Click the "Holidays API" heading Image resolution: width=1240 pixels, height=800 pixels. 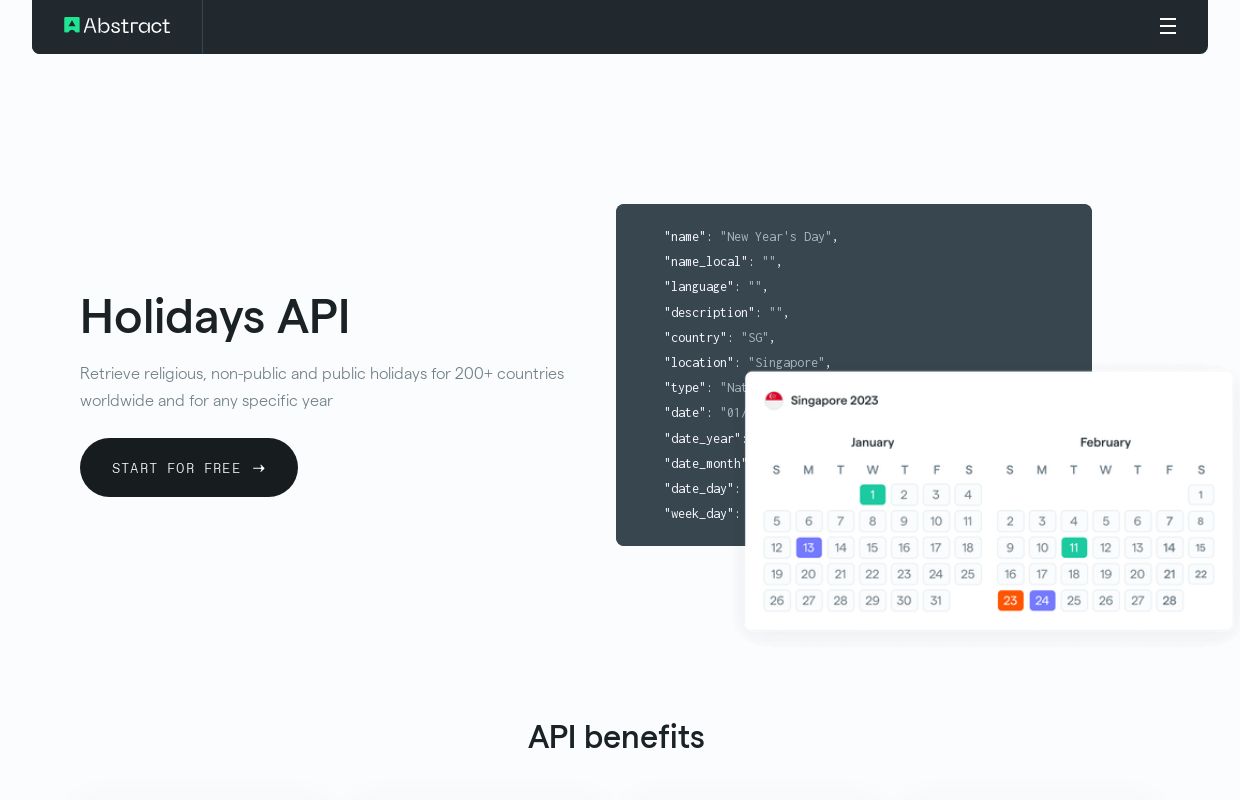215,316
